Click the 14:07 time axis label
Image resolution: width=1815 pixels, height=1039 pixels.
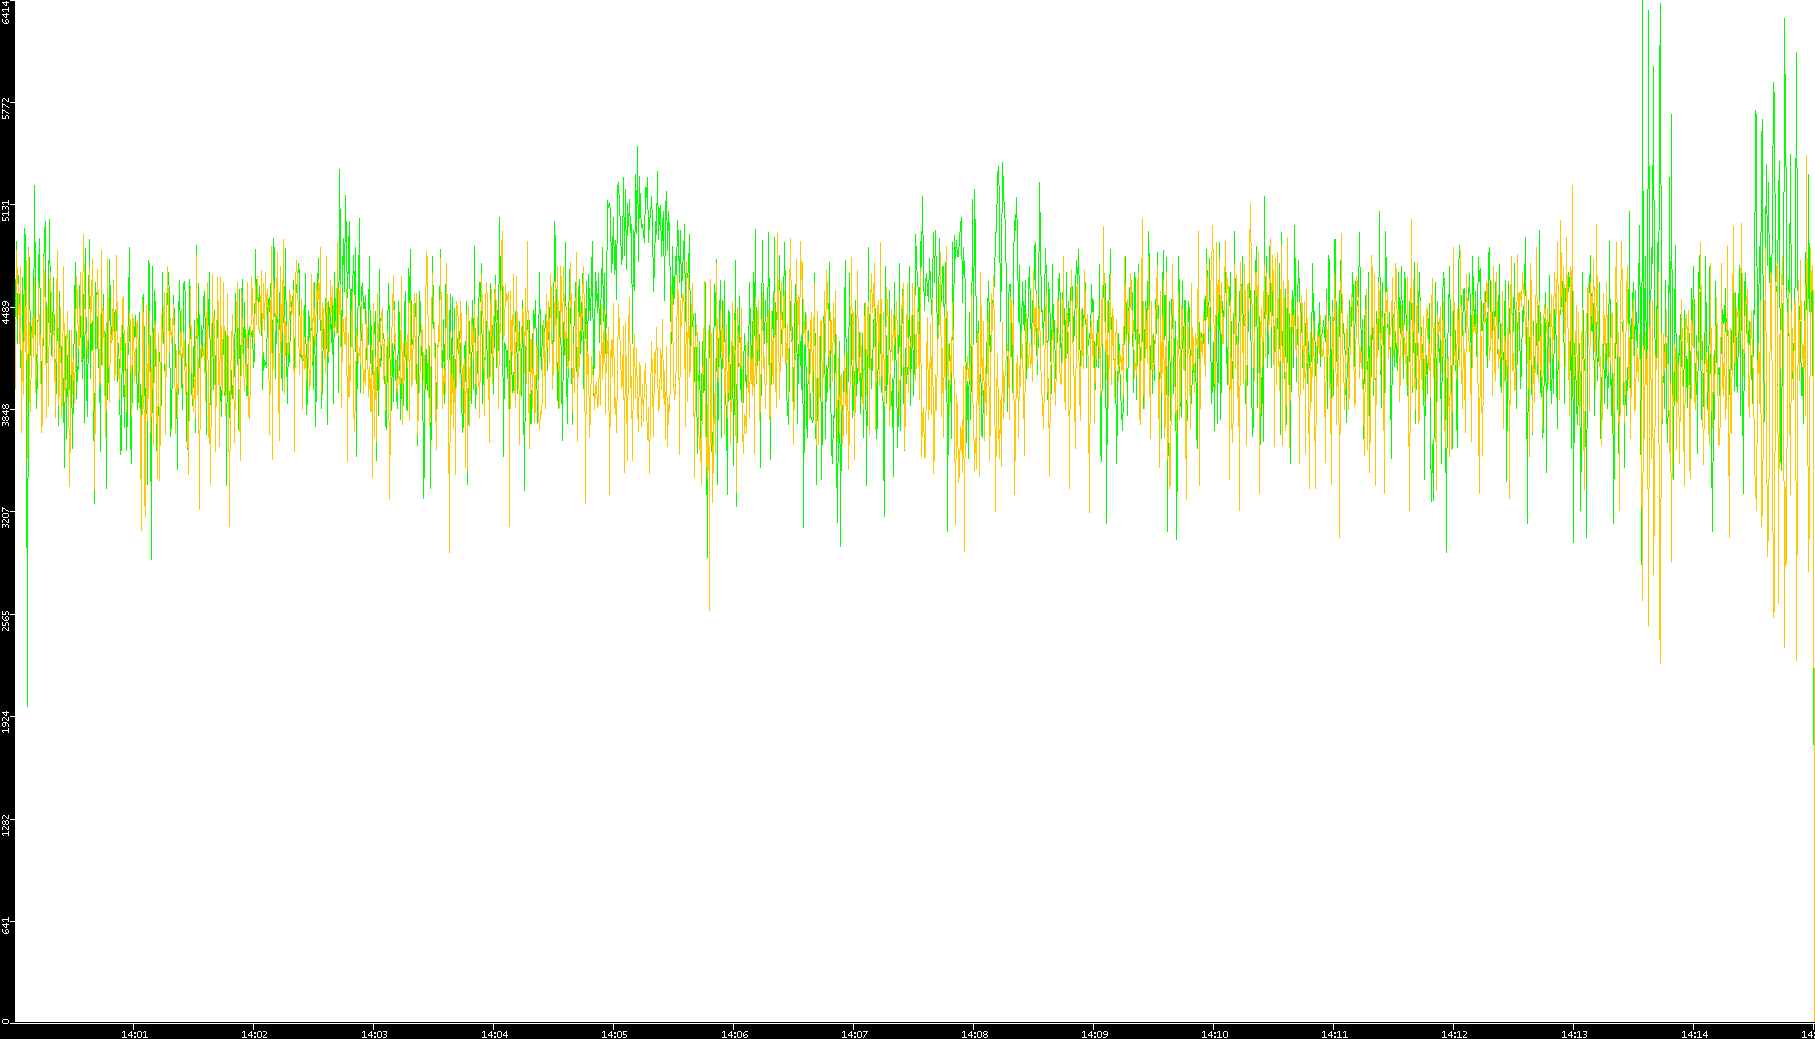[x=854, y=1034]
